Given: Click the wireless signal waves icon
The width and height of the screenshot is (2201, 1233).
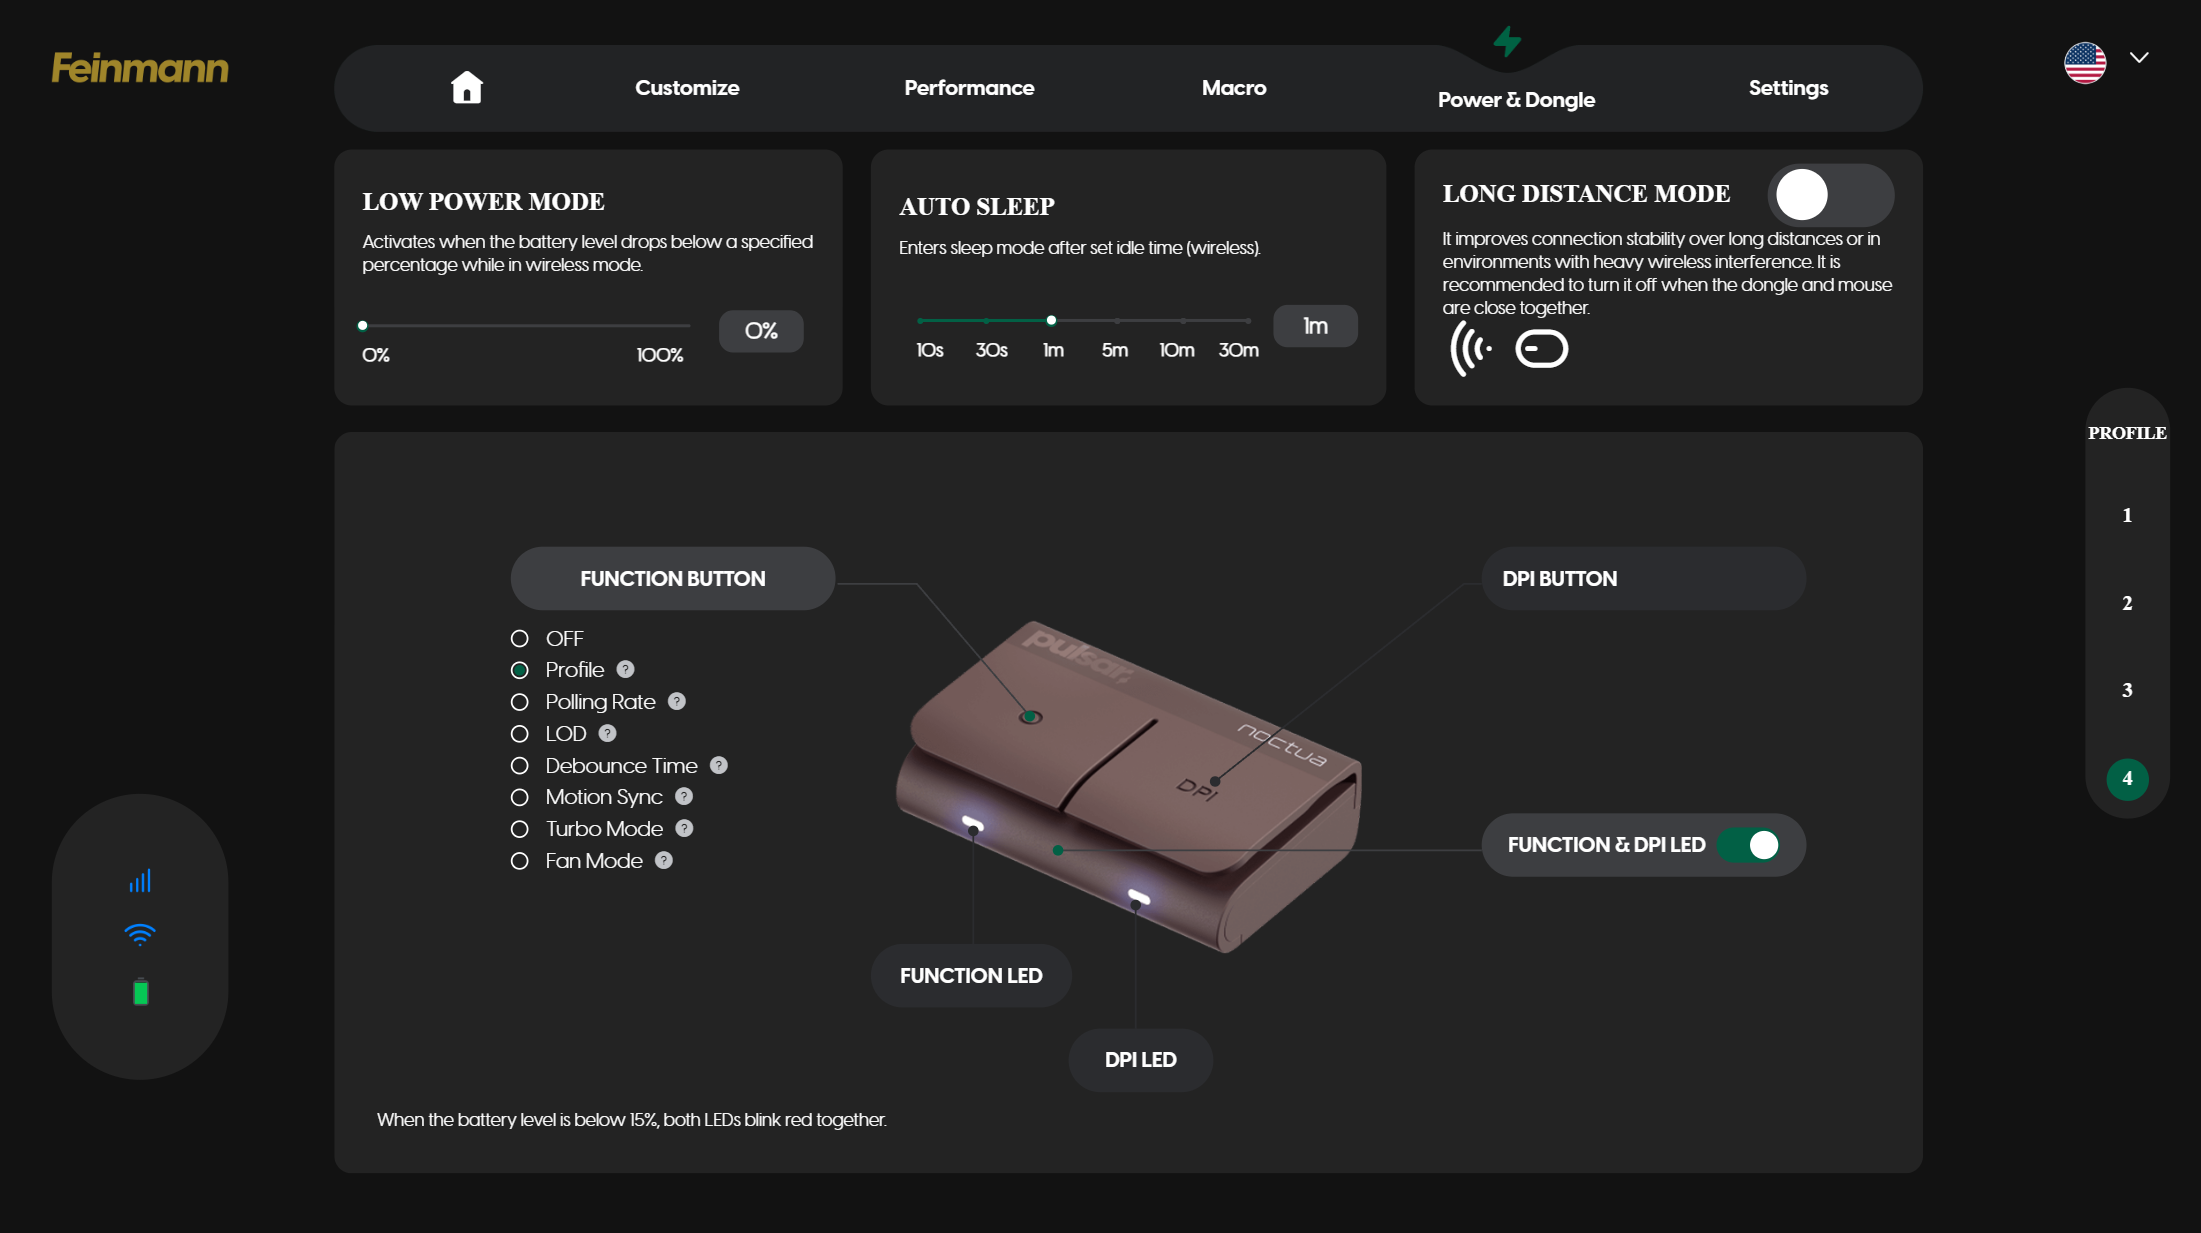Looking at the screenshot, I should point(1470,349).
